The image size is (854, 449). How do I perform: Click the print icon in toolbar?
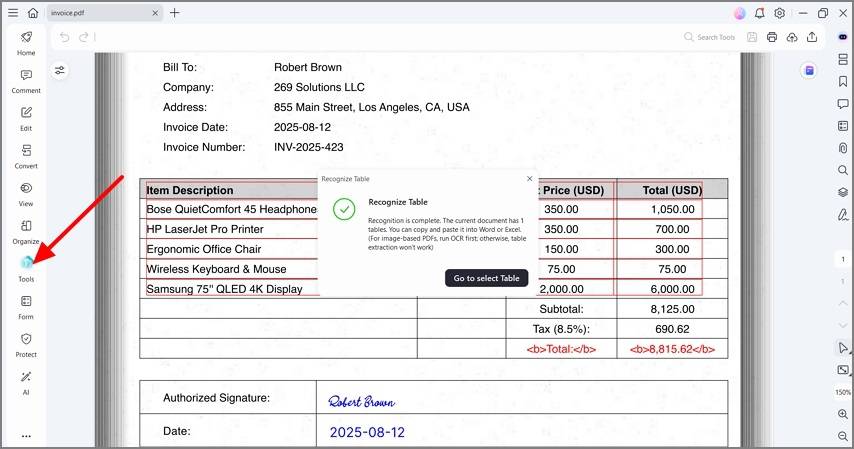pos(773,37)
